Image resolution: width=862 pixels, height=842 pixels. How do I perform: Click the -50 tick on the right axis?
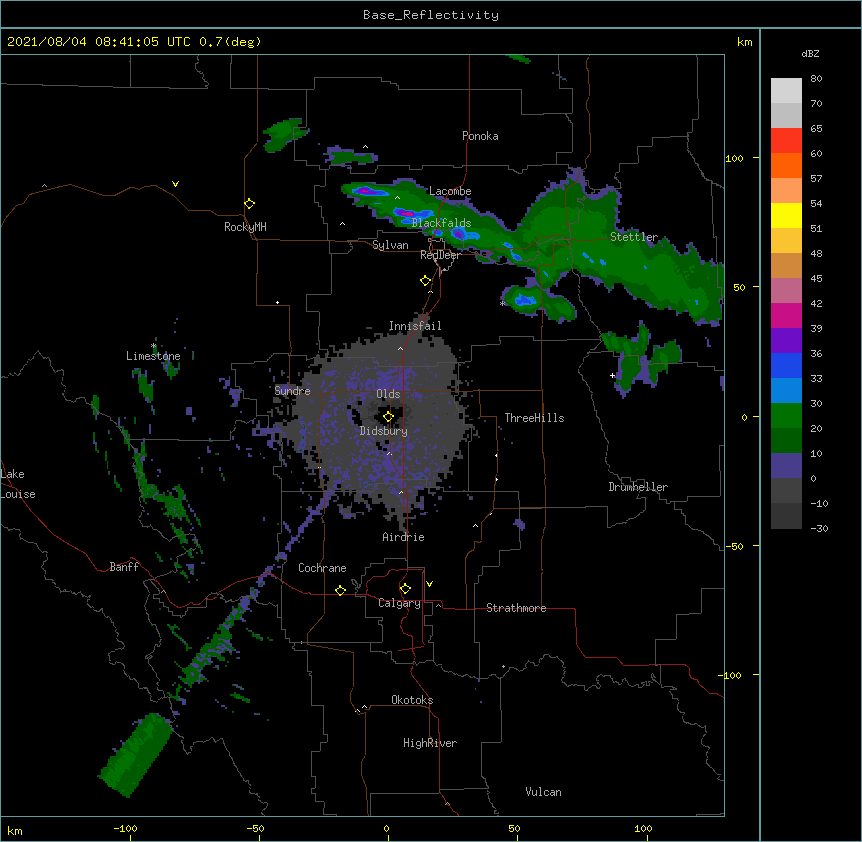734,546
